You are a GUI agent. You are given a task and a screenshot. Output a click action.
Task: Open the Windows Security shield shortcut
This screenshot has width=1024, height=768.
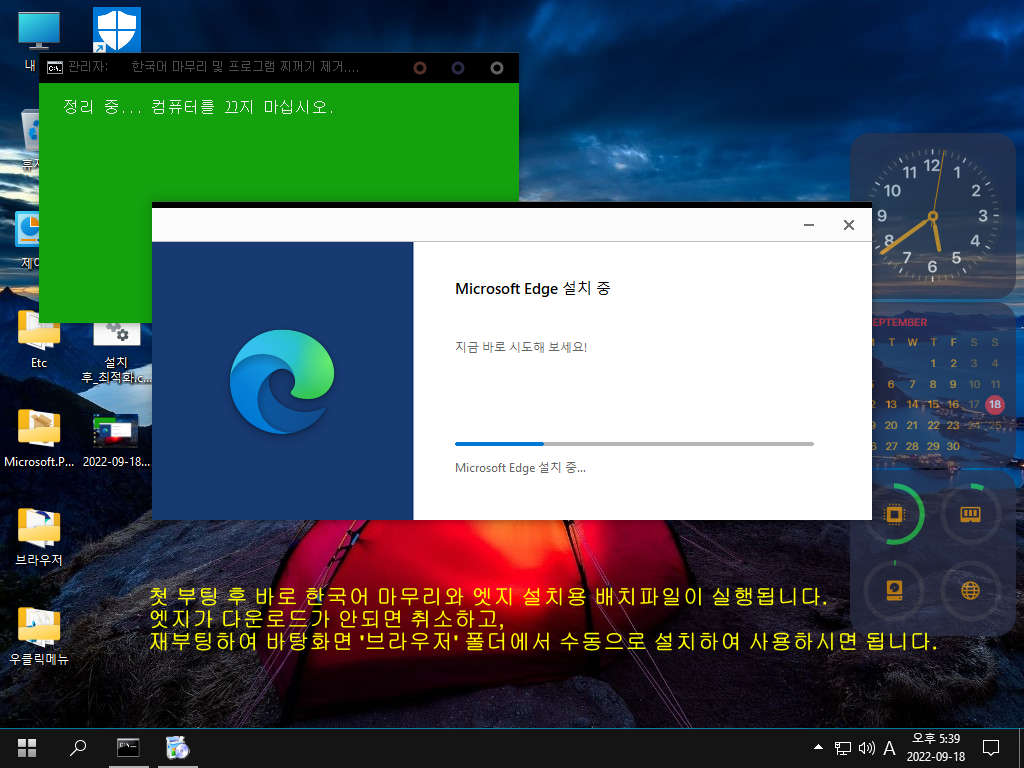tap(117, 30)
